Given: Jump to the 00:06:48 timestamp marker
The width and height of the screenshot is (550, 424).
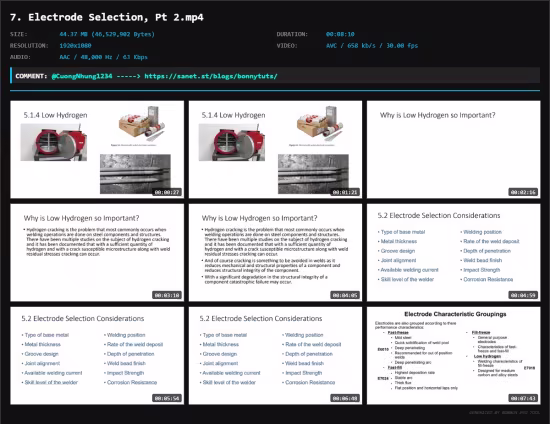Looking at the screenshot, I should click(345, 398).
